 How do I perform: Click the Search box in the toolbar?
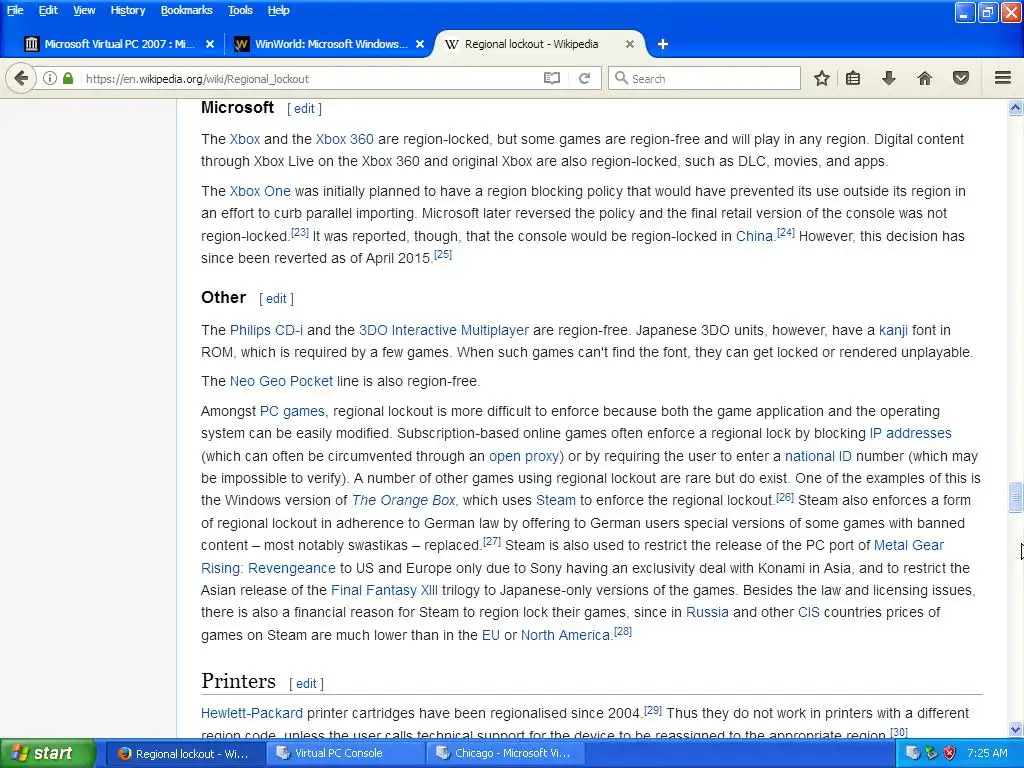click(704, 78)
